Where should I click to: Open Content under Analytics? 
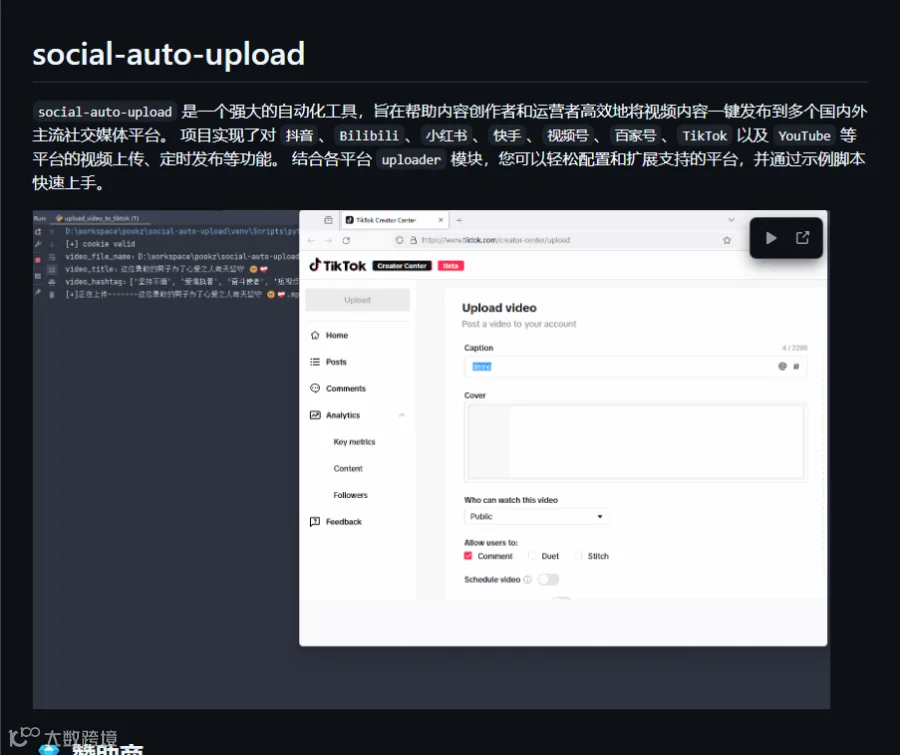pyautogui.click(x=348, y=469)
